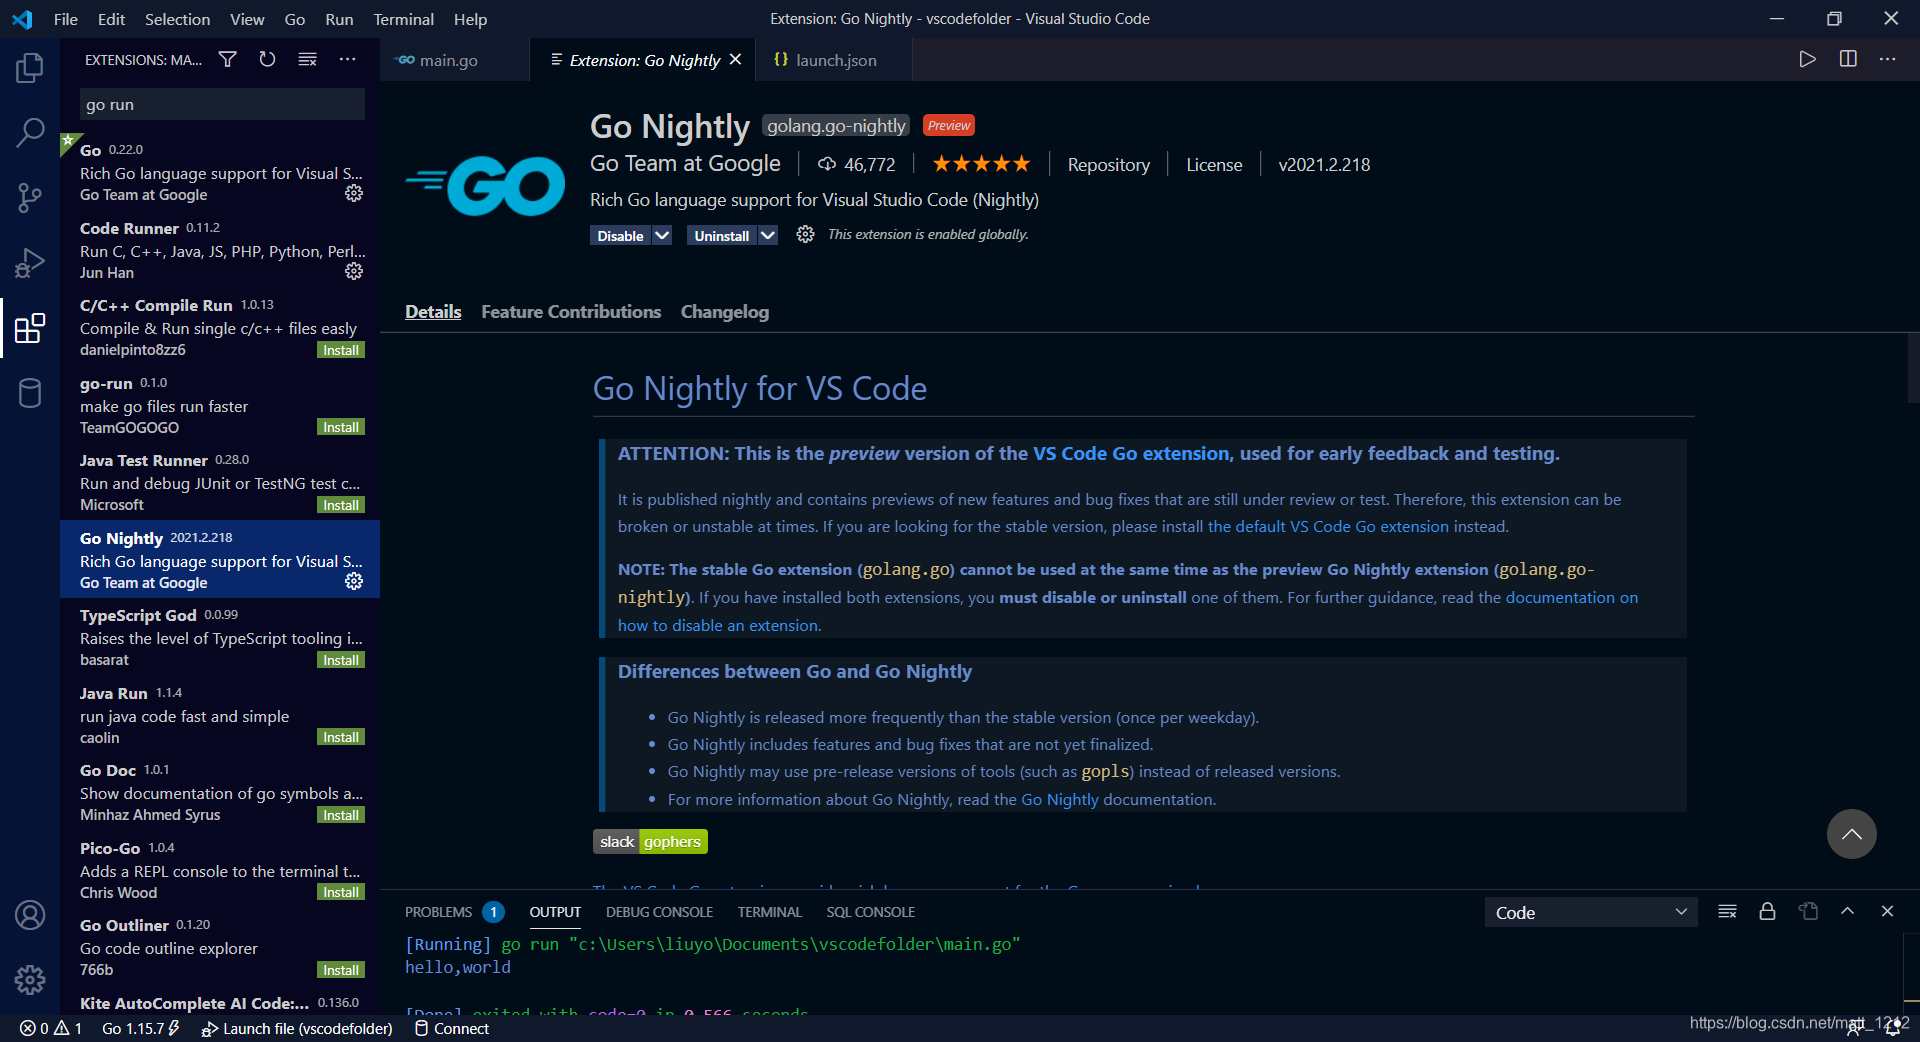Image resolution: width=1920 pixels, height=1042 pixels.
Task: Install the Go Doc extension
Action: coord(341,815)
